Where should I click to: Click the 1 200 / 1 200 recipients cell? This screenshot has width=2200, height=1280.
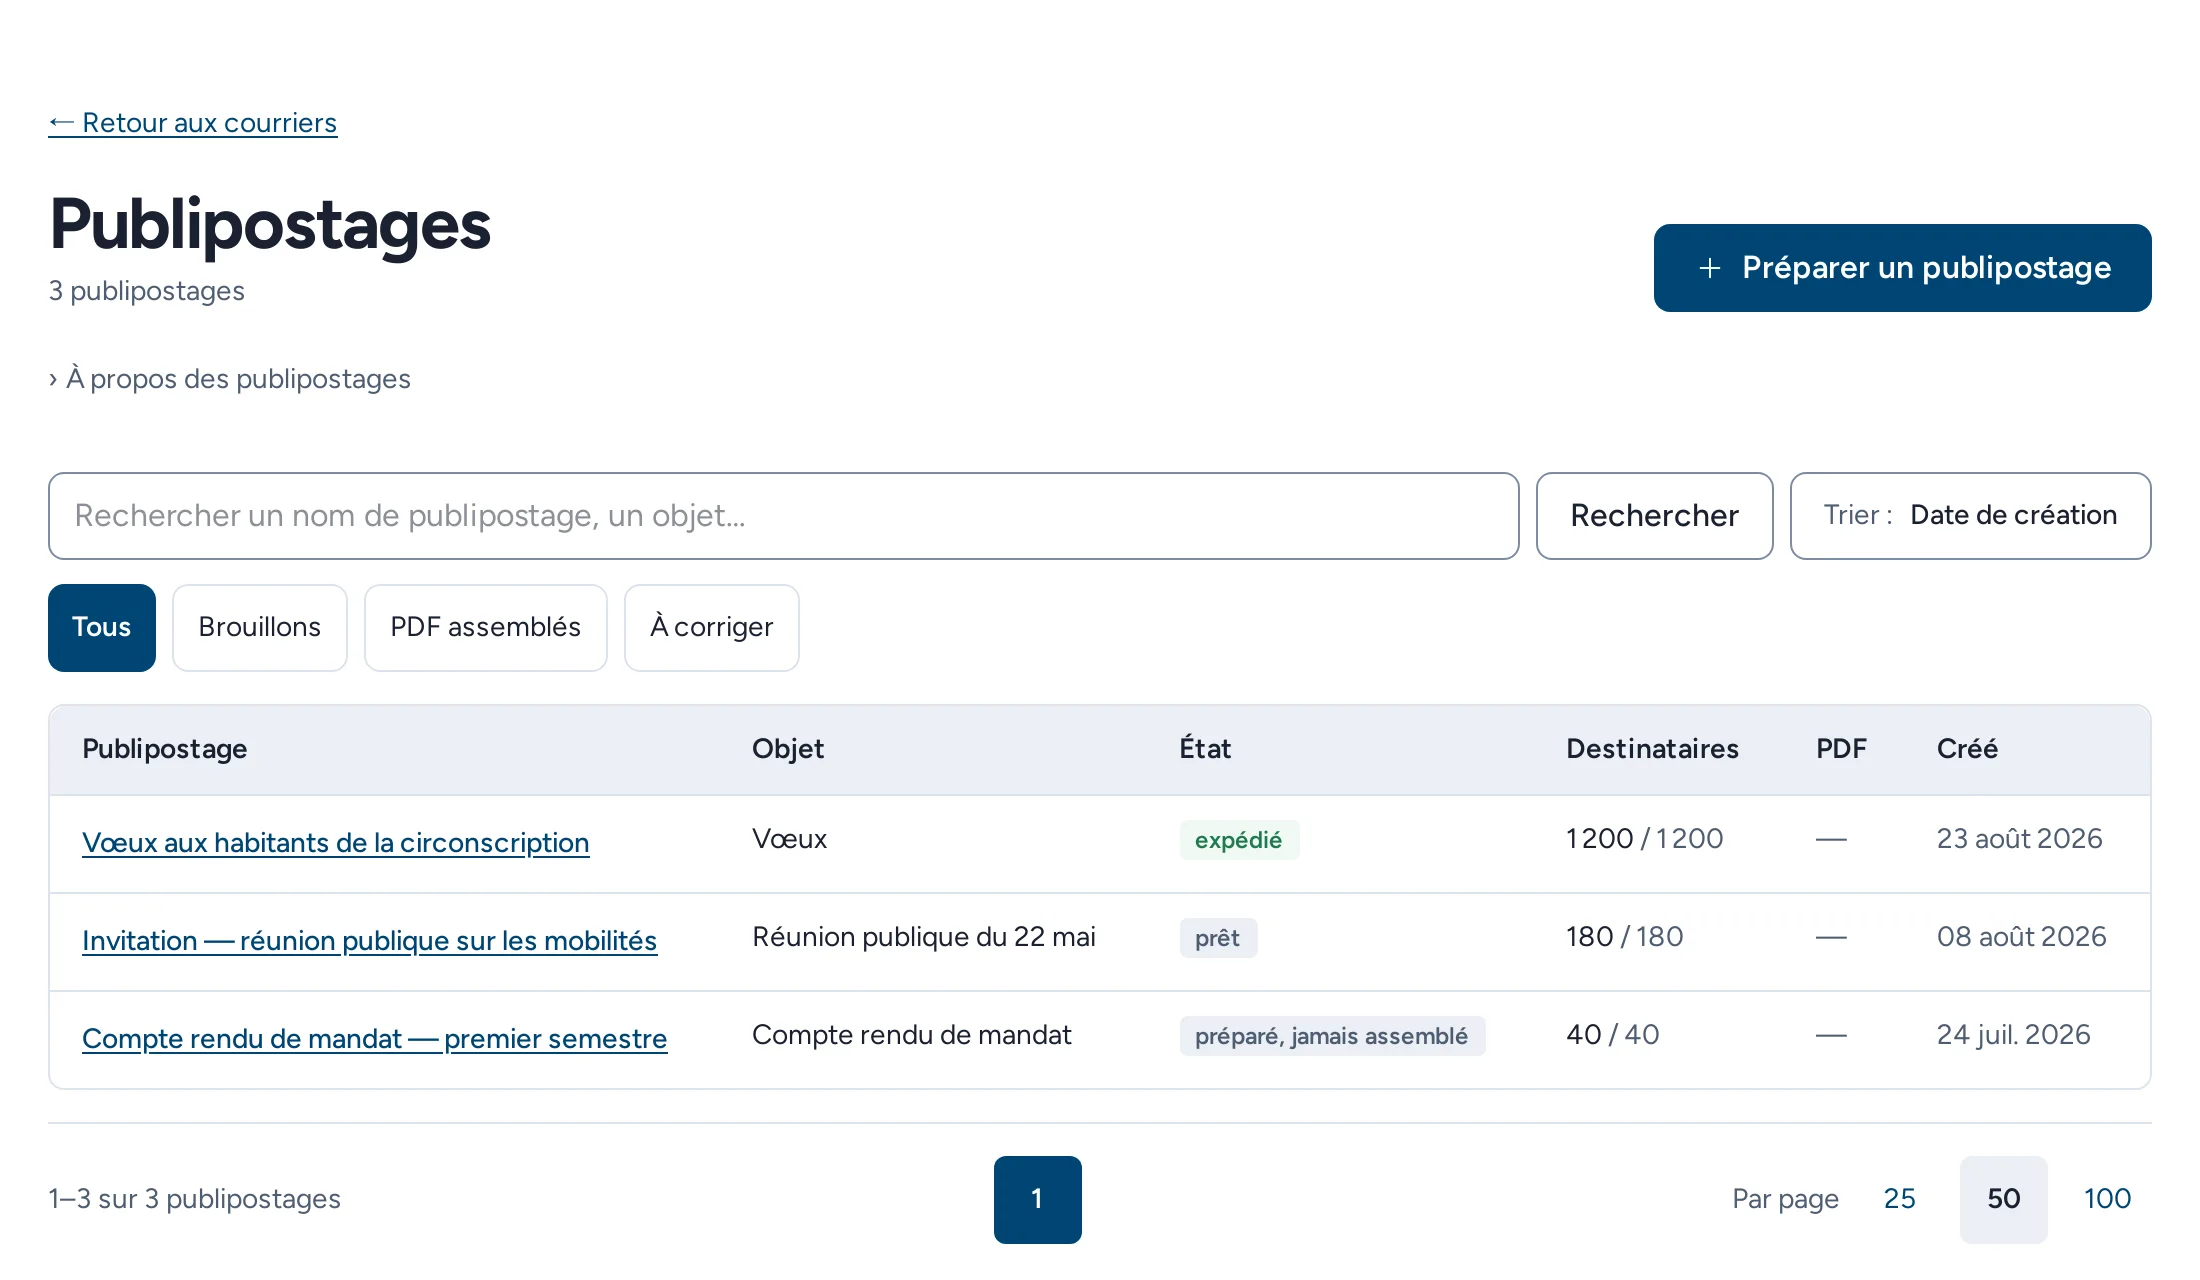pyautogui.click(x=1644, y=839)
